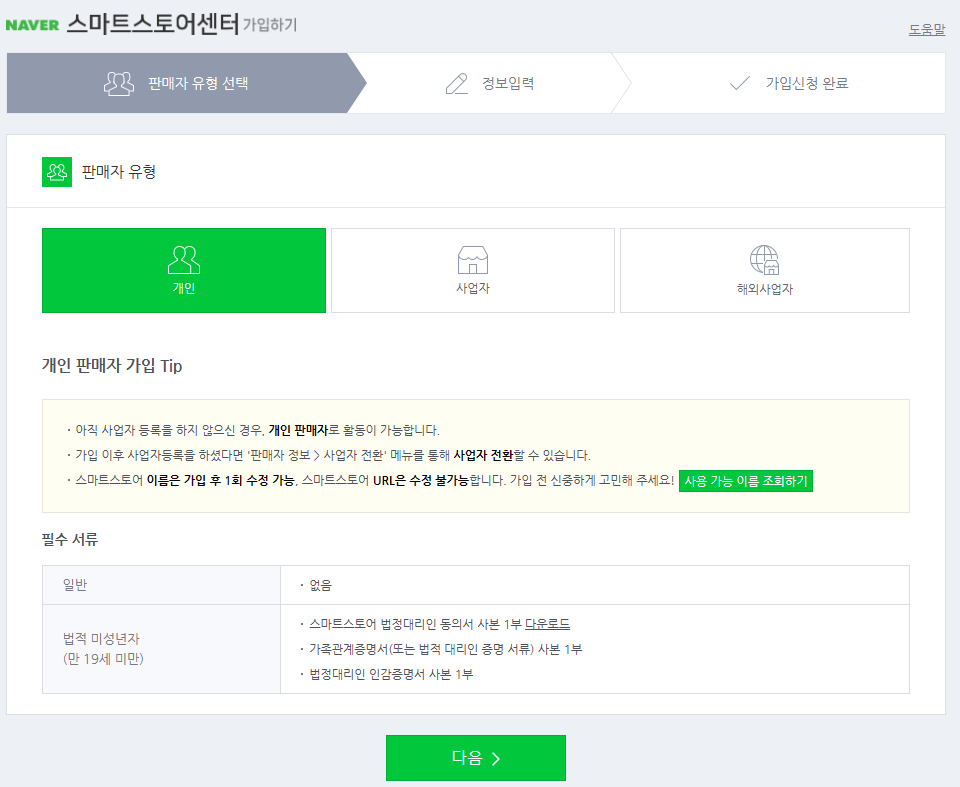Screen dimensions: 960x787
Task: Download the 법정대리인 동의서 via 다운로드 link
Action: (x=547, y=624)
